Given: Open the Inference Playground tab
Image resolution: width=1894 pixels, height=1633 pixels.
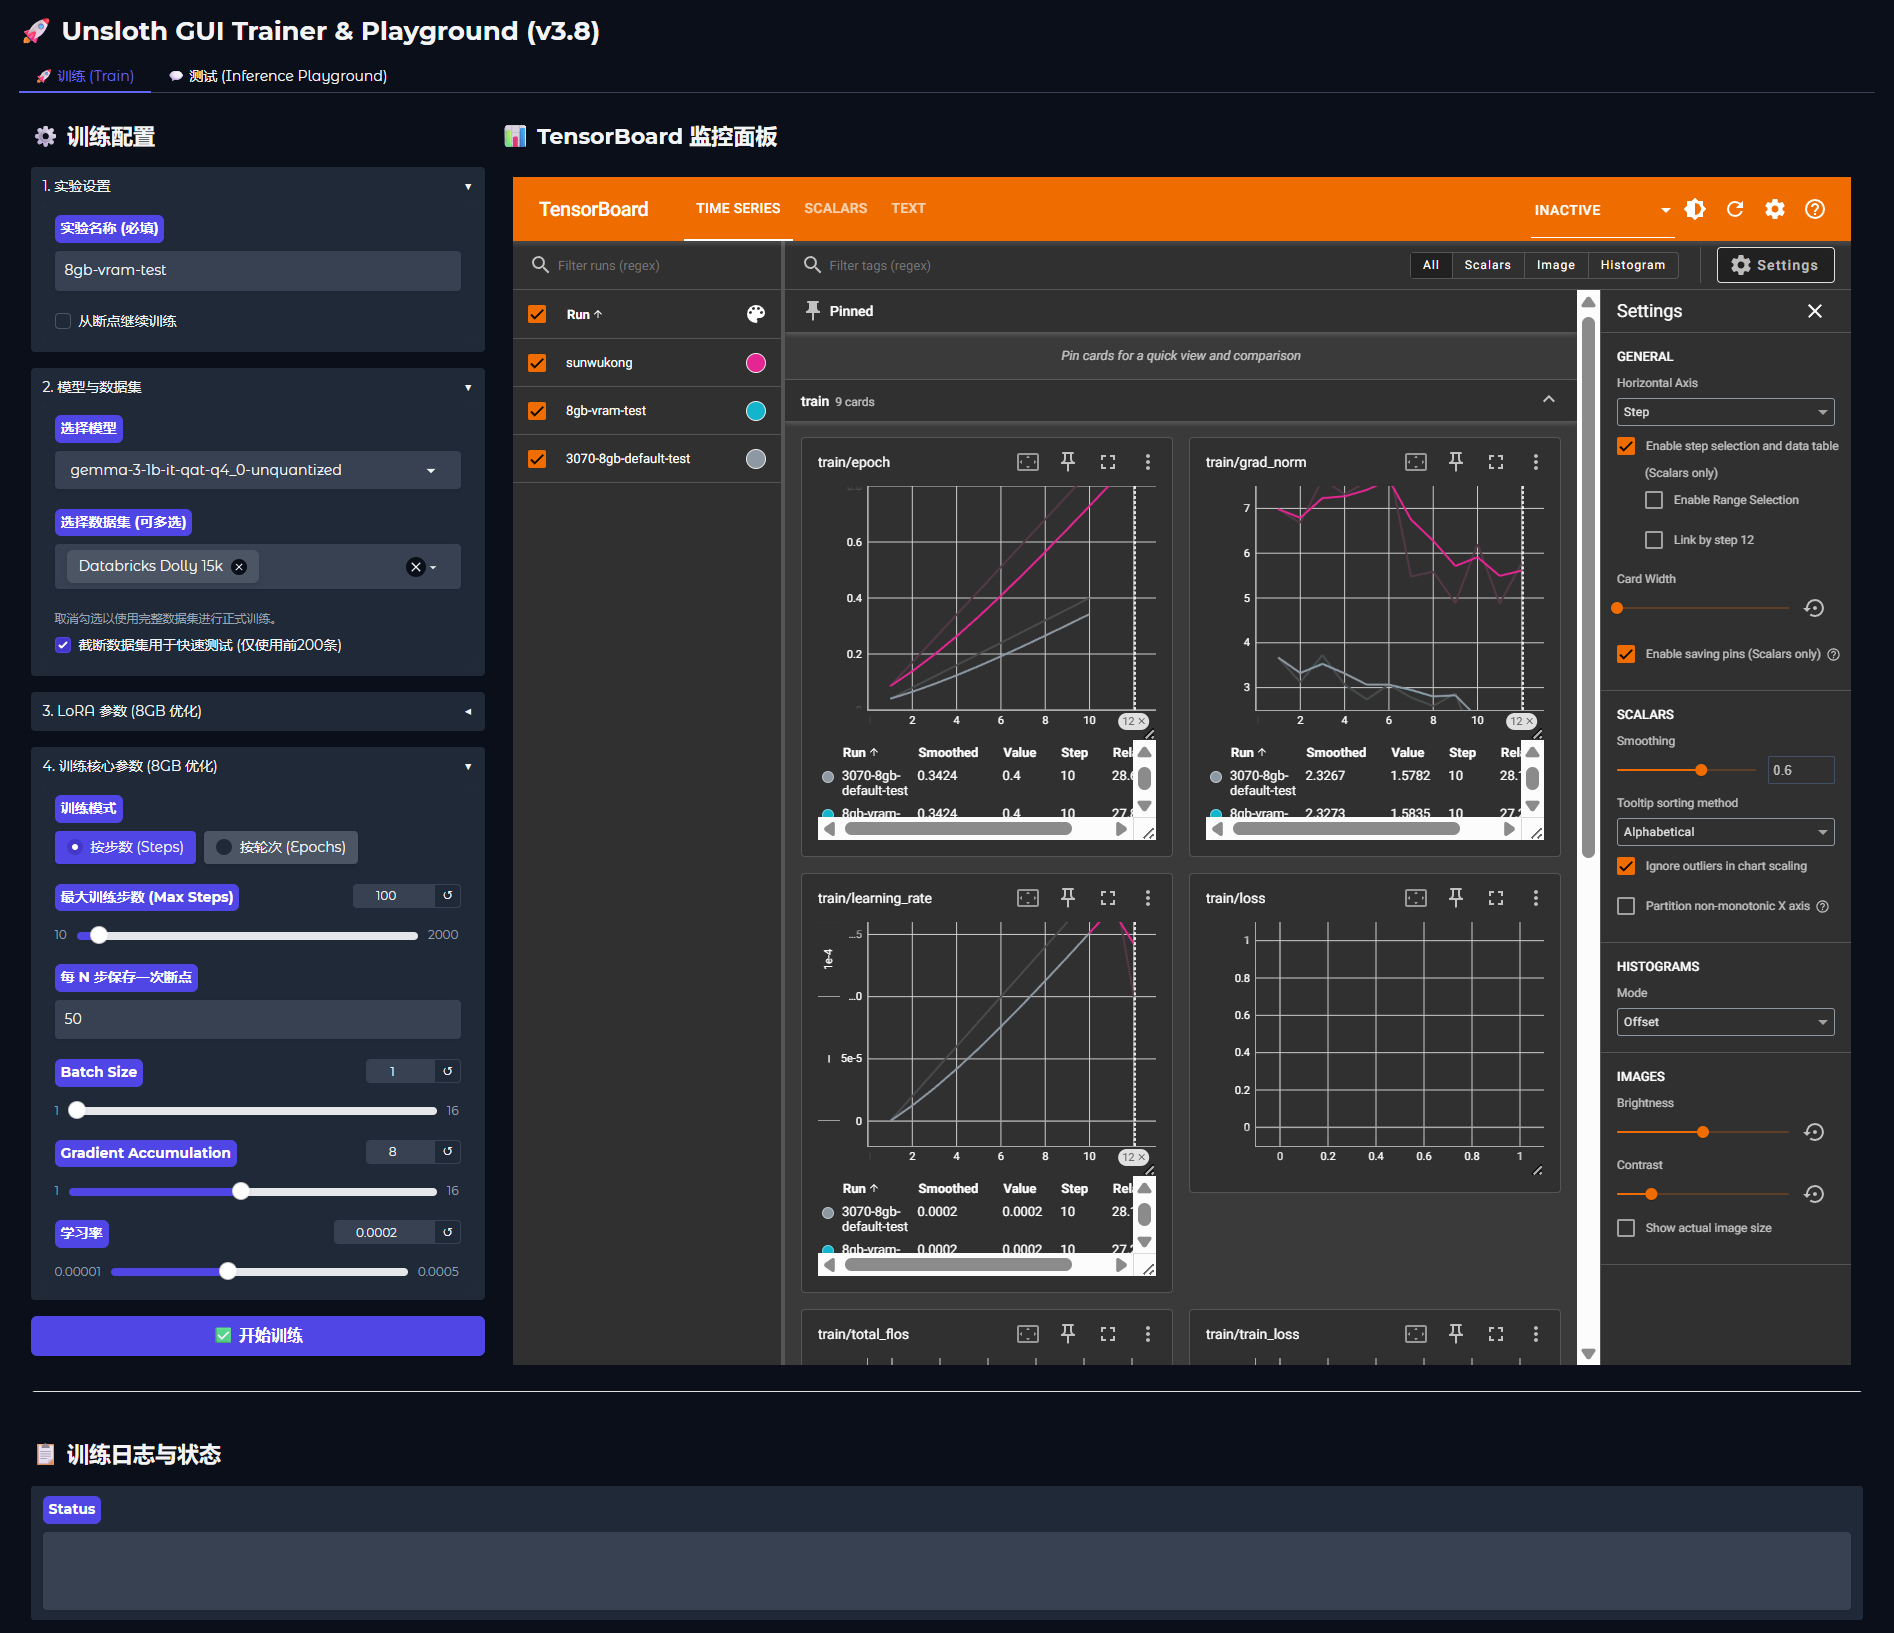Looking at the screenshot, I should 278,76.
